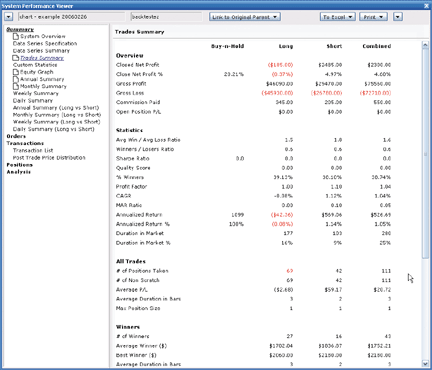The image size is (432, 370).
Task: Open the Print dropdown button
Action: click(373, 17)
